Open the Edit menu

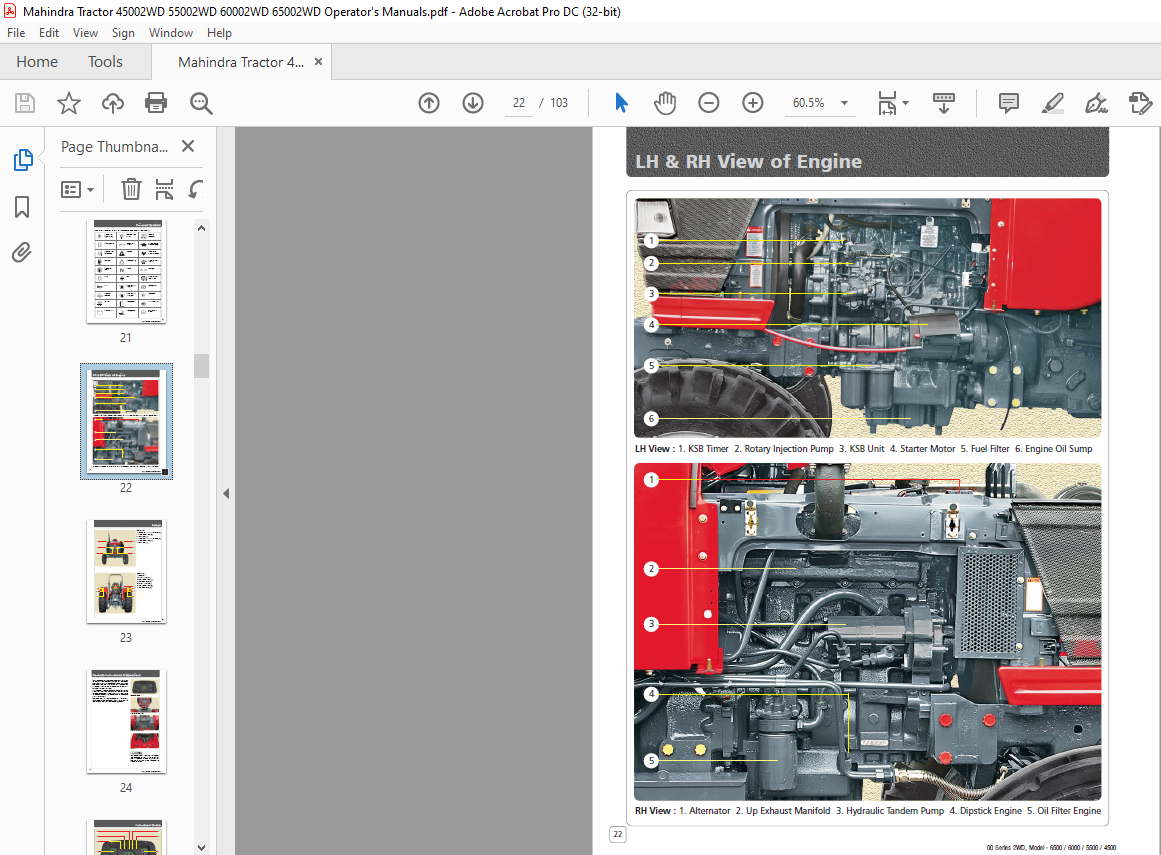49,33
